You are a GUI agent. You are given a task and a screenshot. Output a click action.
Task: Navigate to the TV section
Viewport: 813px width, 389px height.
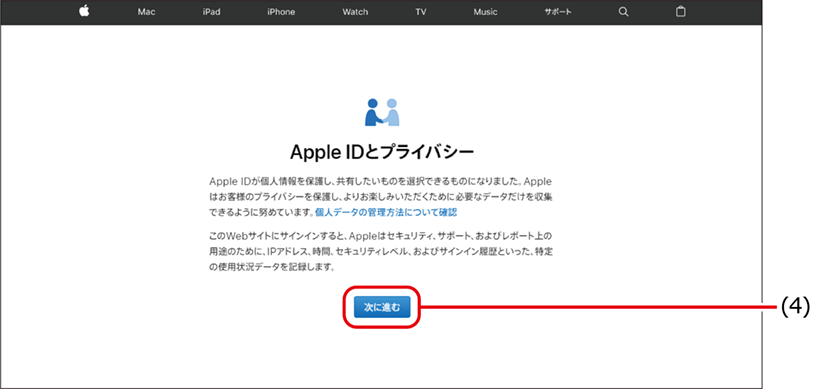(x=420, y=12)
